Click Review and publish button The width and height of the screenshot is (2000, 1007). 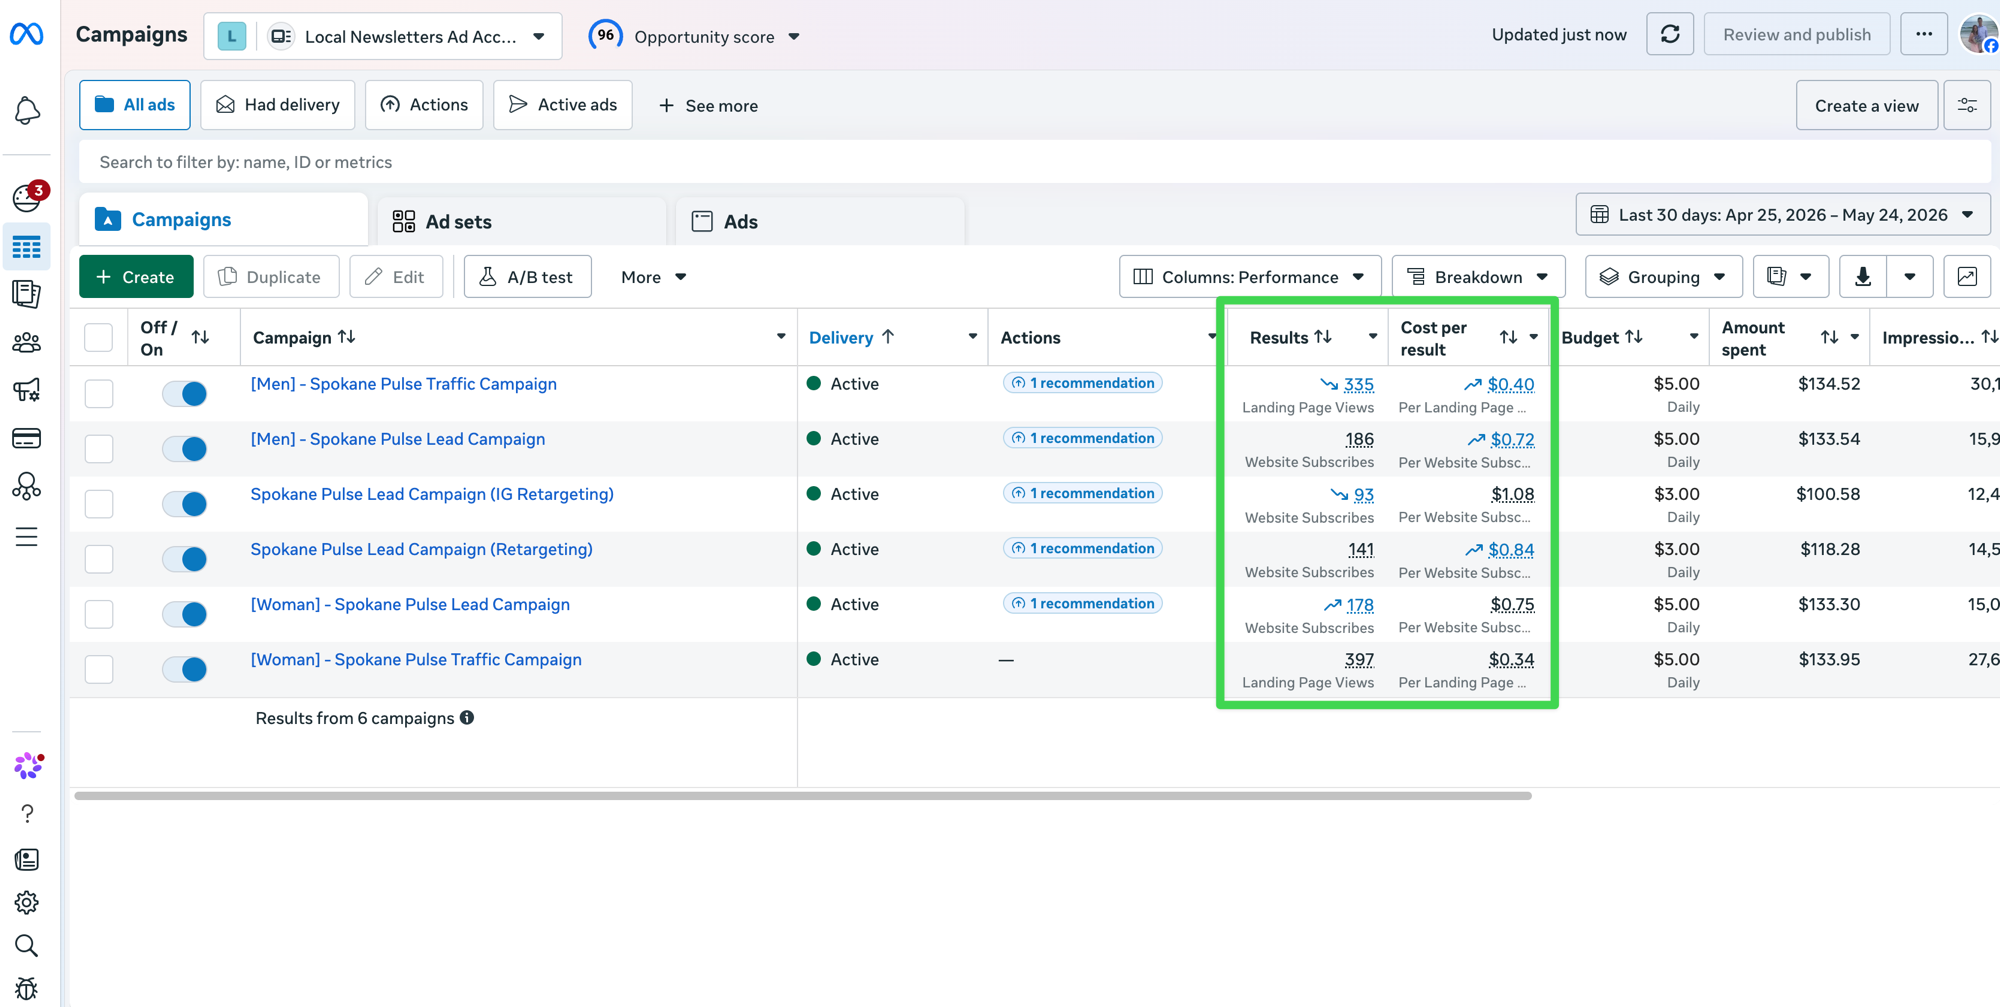[1797, 35]
